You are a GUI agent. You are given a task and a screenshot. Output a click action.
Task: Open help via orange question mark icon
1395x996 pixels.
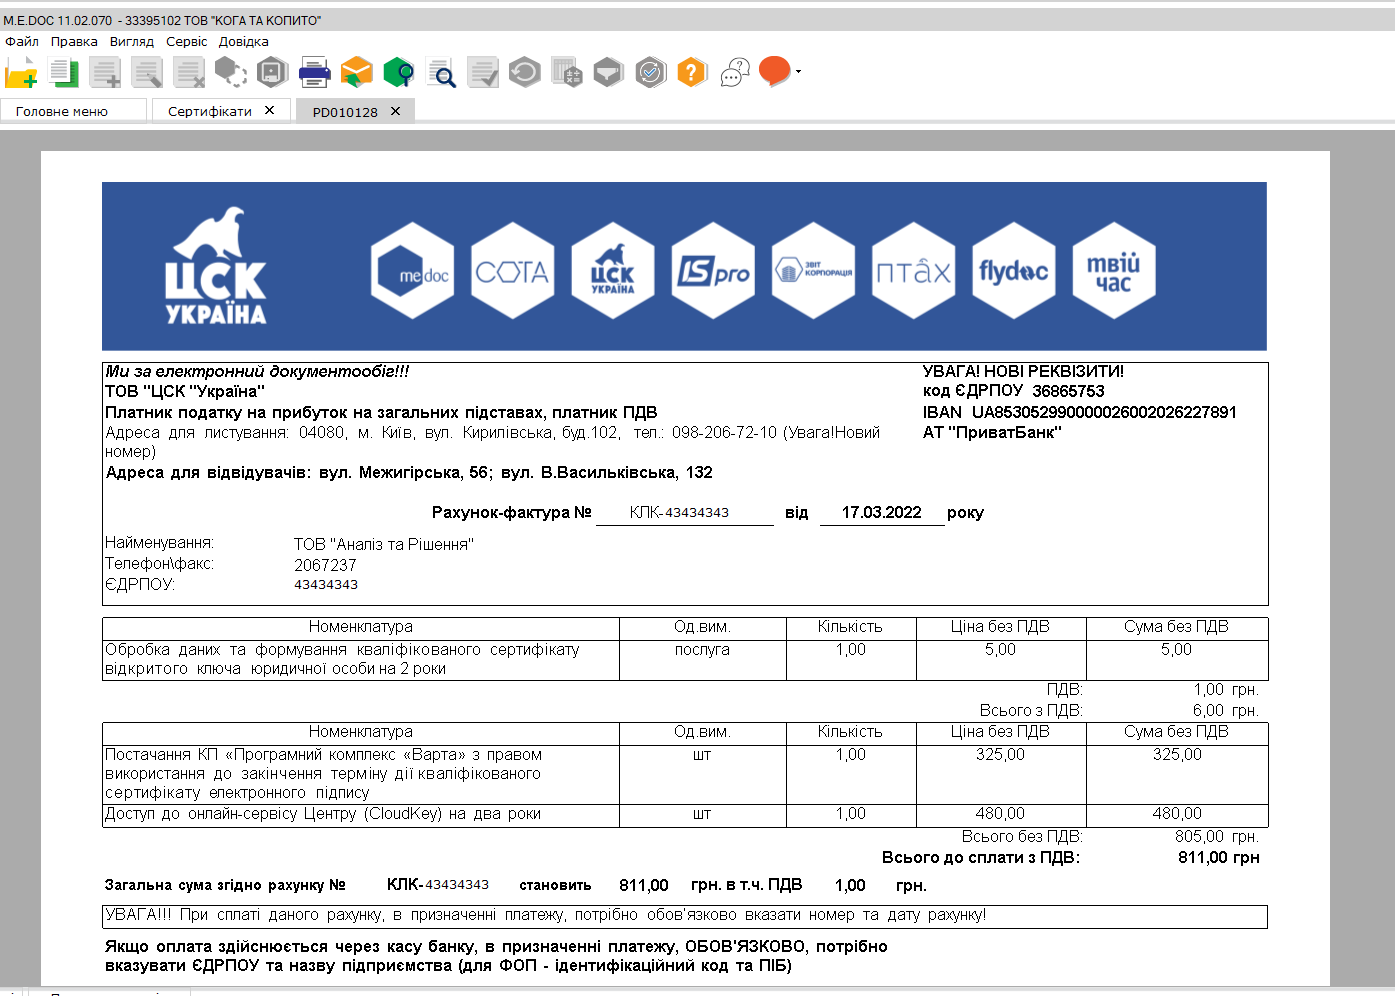[x=692, y=73]
